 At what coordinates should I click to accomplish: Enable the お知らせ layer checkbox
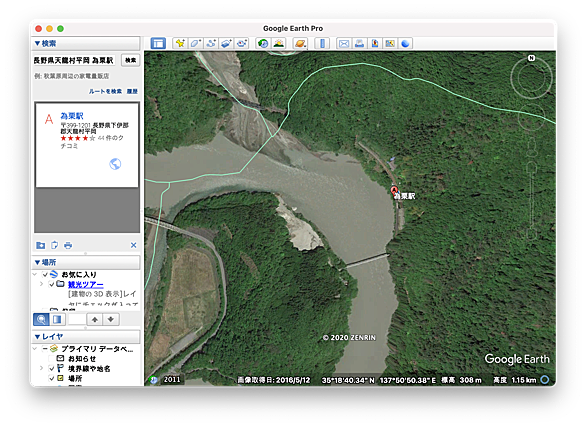click(x=52, y=358)
